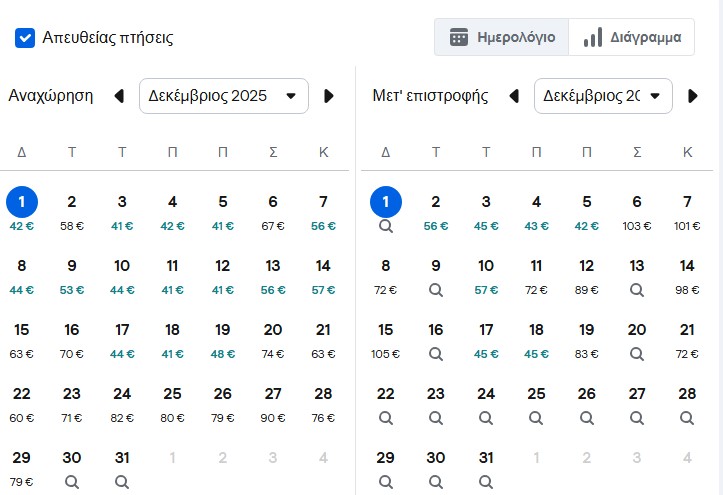Image resolution: width=723 pixels, height=495 pixels.
Task: Go to next month for Αναχώρηση
Action: pyautogui.click(x=329, y=96)
